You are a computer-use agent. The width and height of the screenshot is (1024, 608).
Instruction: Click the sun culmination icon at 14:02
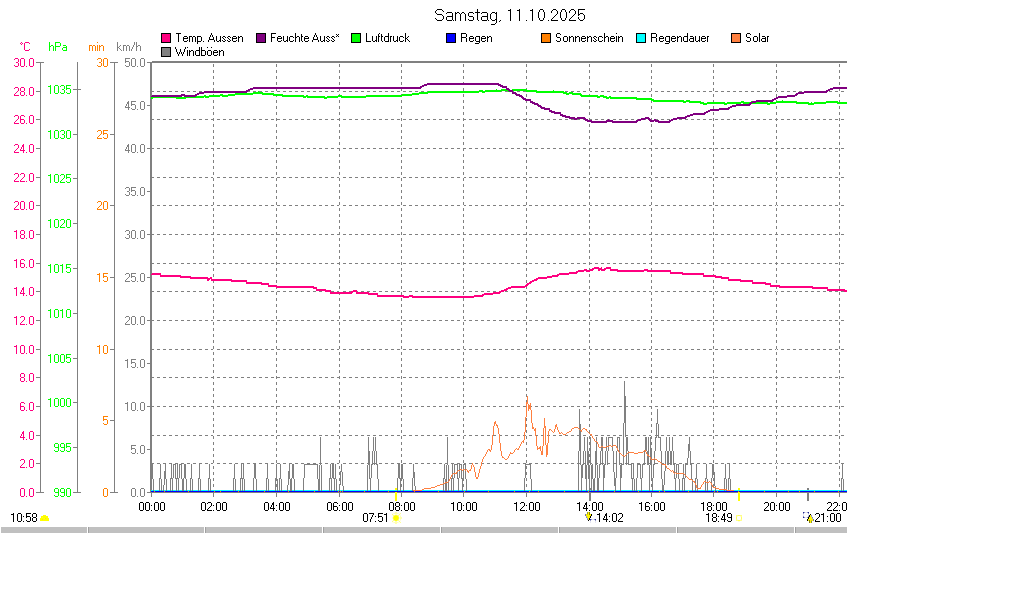(589, 517)
